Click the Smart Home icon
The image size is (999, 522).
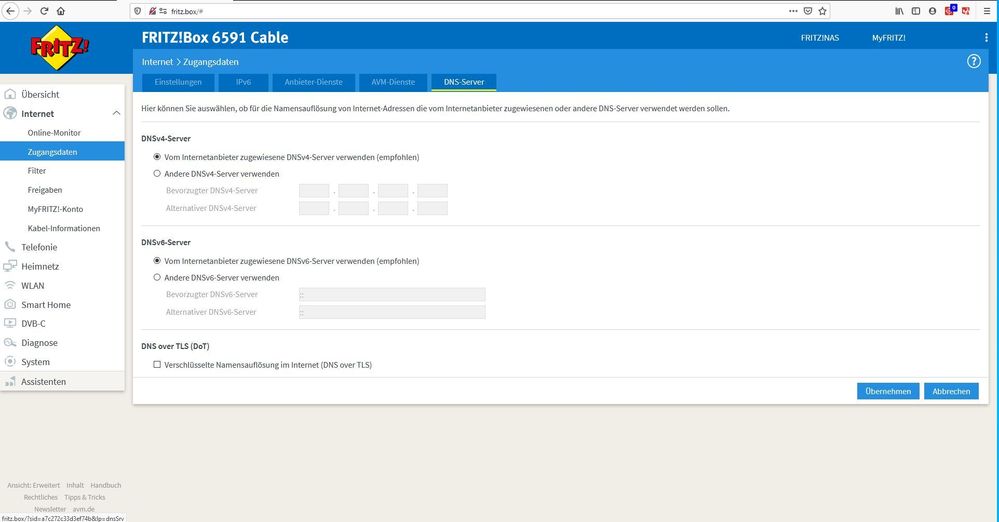point(10,304)
